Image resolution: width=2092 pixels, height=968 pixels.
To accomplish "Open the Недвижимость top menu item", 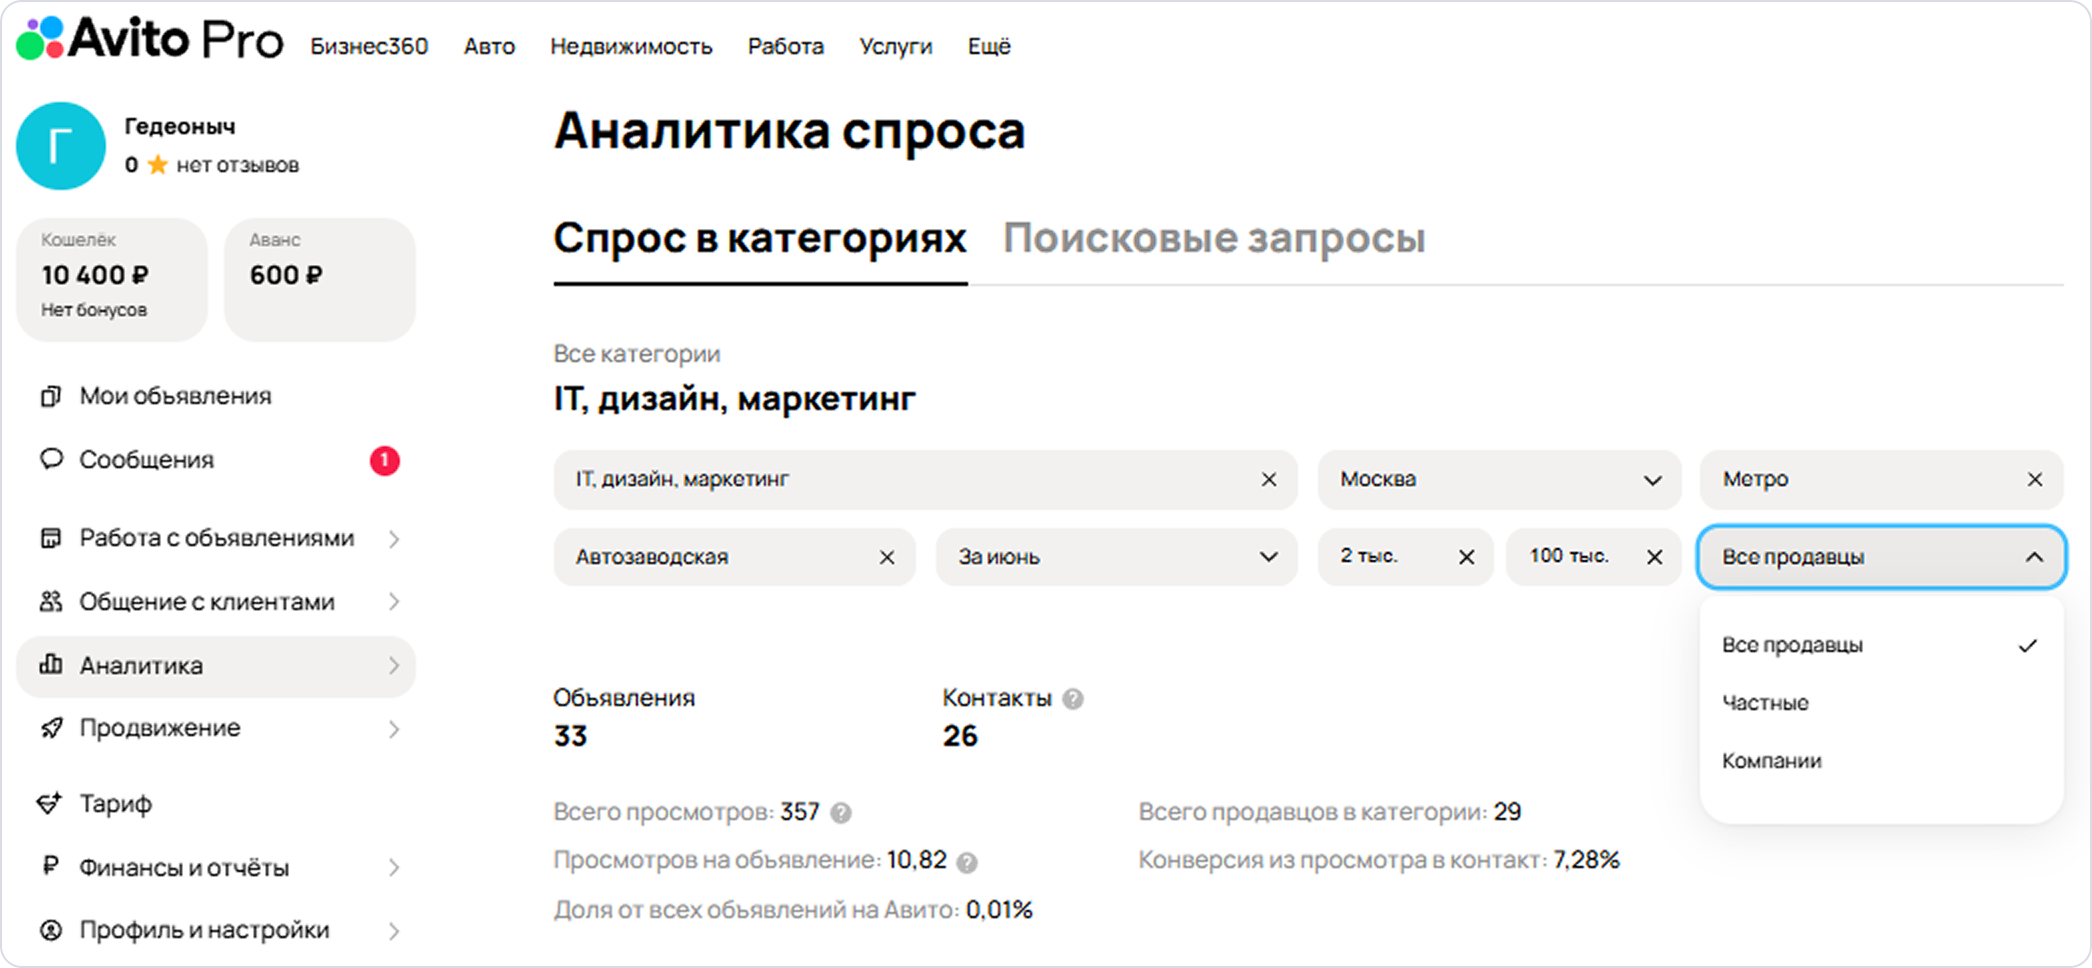I will pos(631,46).
